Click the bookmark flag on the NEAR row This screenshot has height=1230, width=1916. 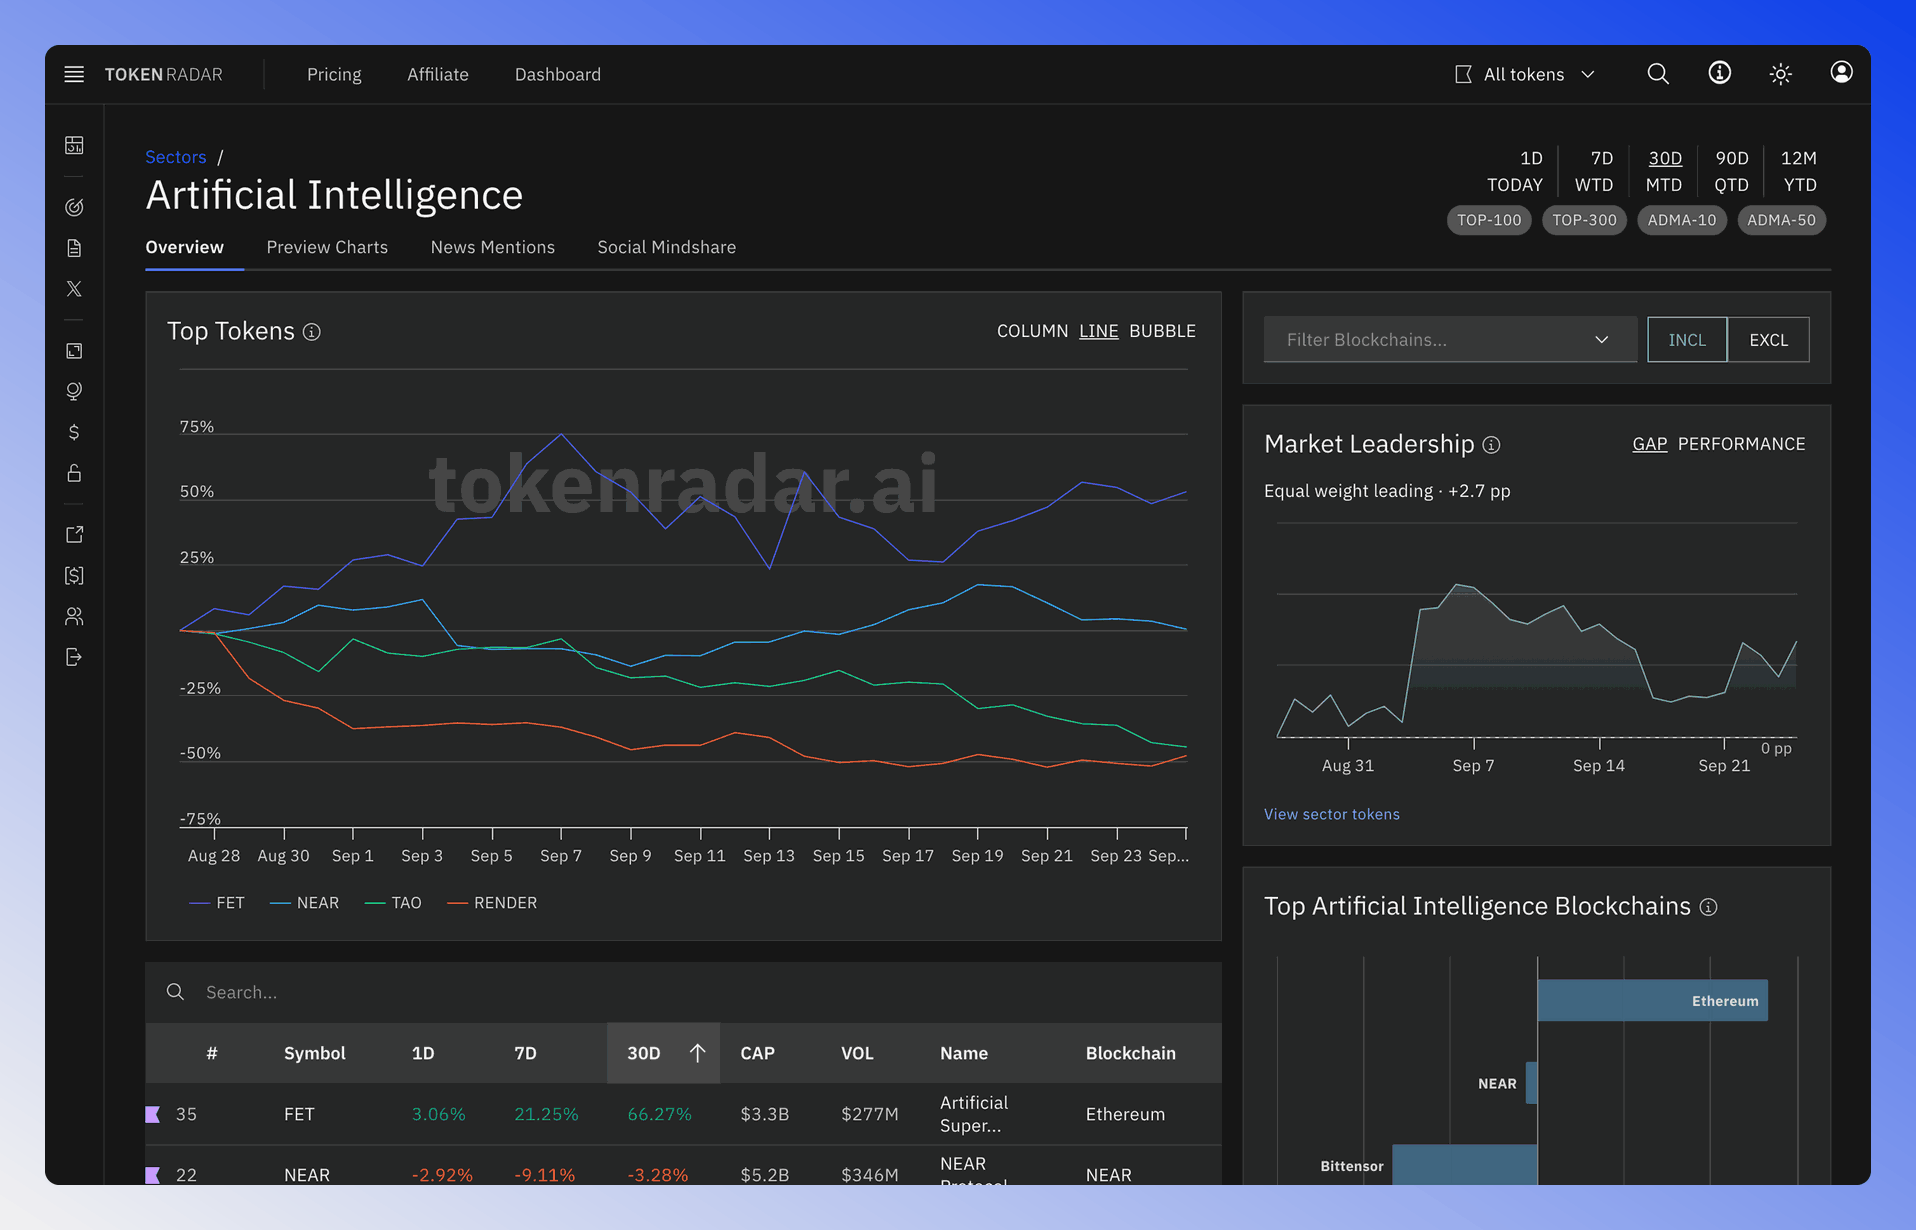coord(153,1175)
